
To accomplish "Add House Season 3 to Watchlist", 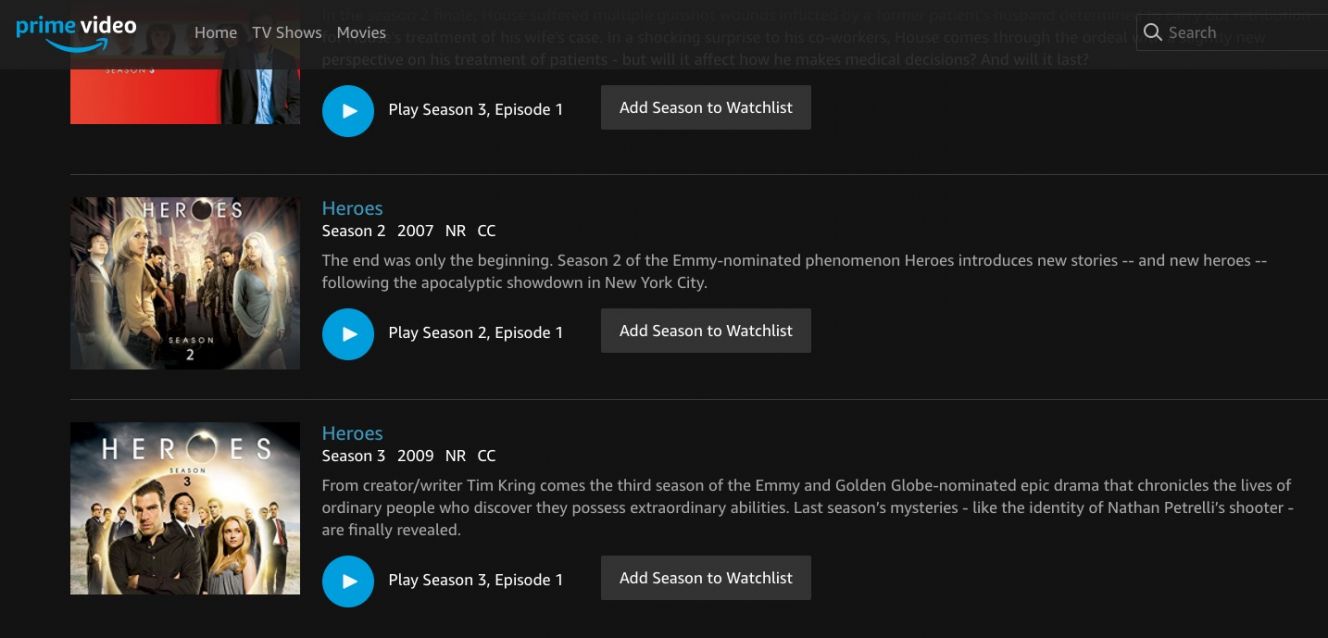I will coord(706,107).
